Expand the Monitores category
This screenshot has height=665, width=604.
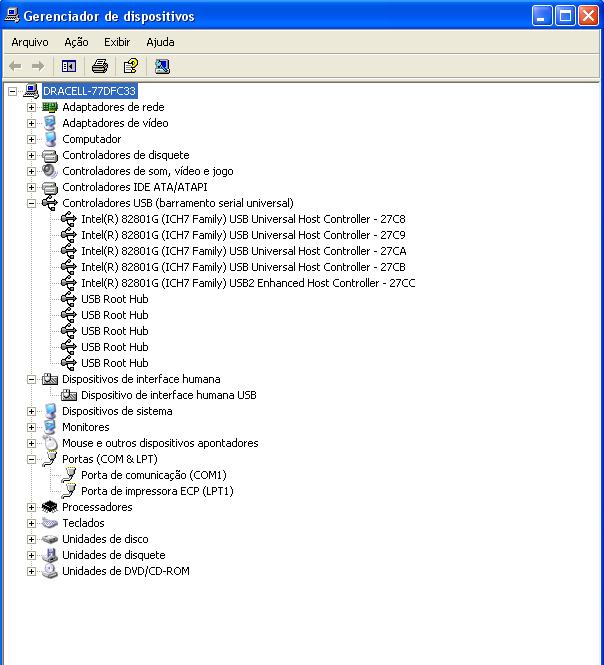(x=31, y=428)
